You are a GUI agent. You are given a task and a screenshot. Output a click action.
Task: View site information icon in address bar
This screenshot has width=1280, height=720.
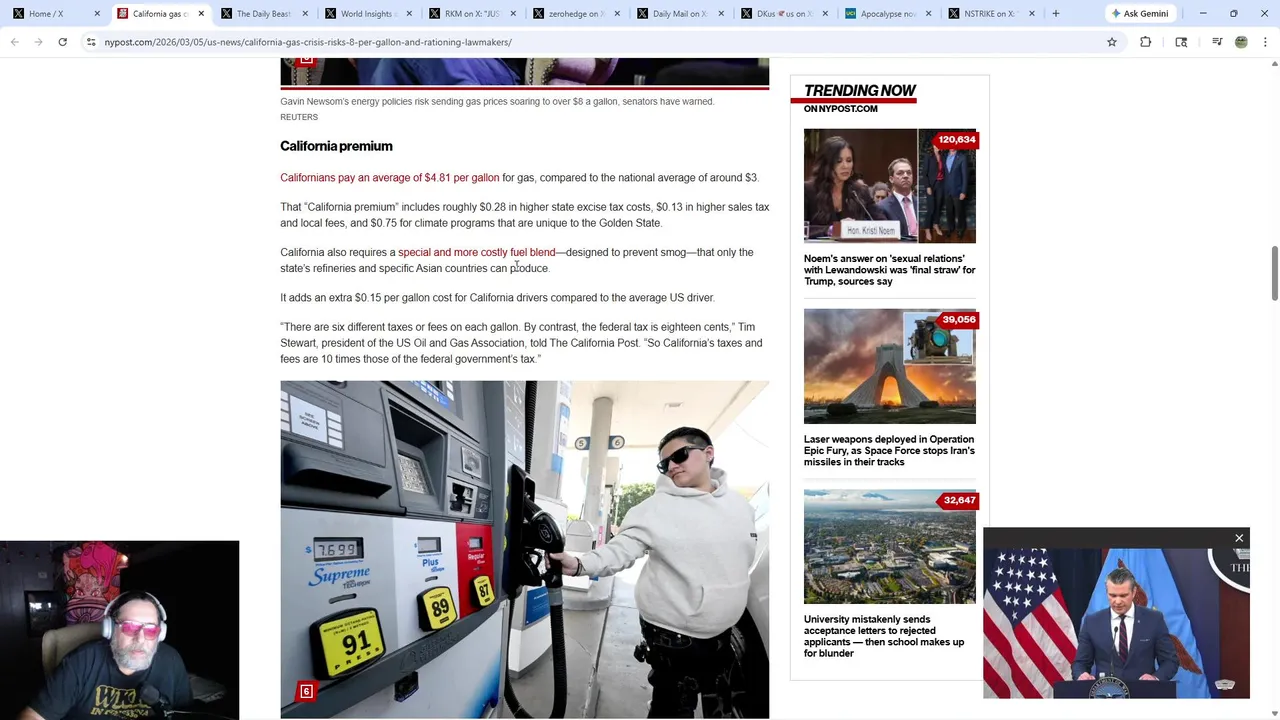(x=91, y=42)
